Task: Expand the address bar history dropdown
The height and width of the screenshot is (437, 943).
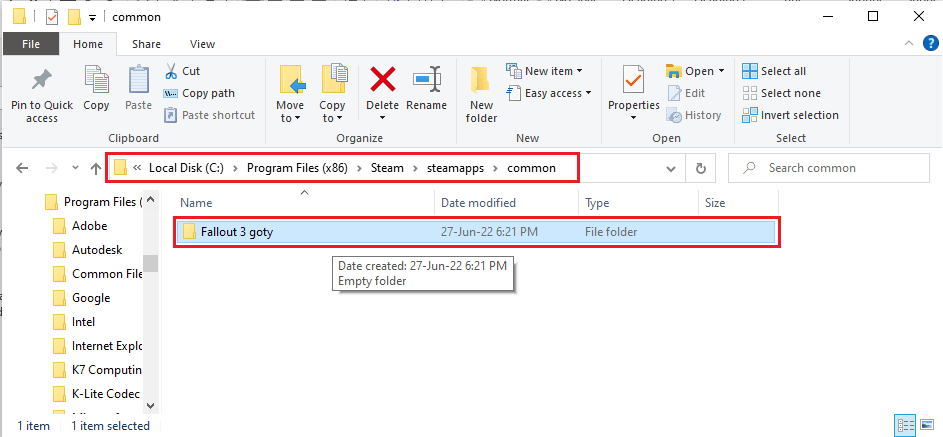Action: coord(671,169)
